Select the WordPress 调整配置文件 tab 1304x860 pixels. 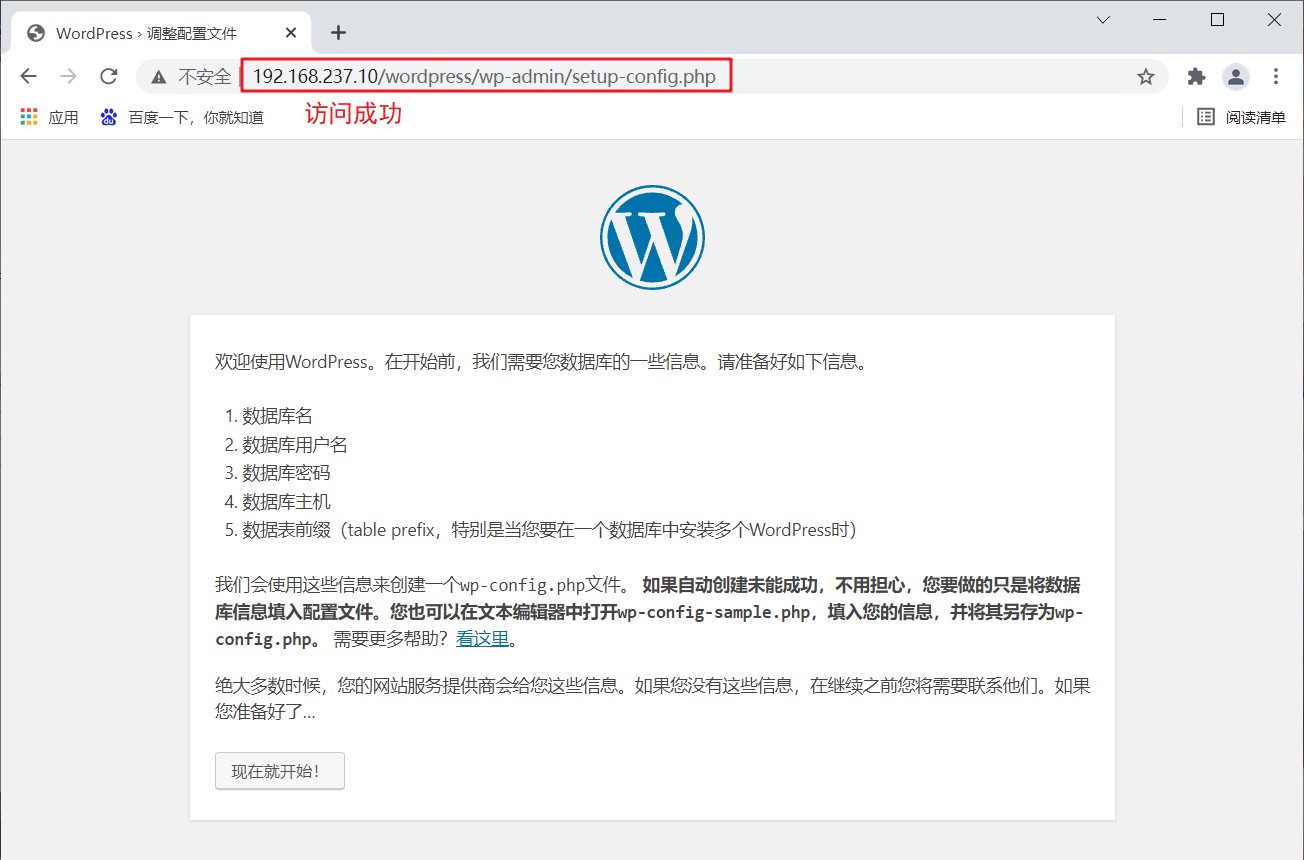[x=160, y=33]
